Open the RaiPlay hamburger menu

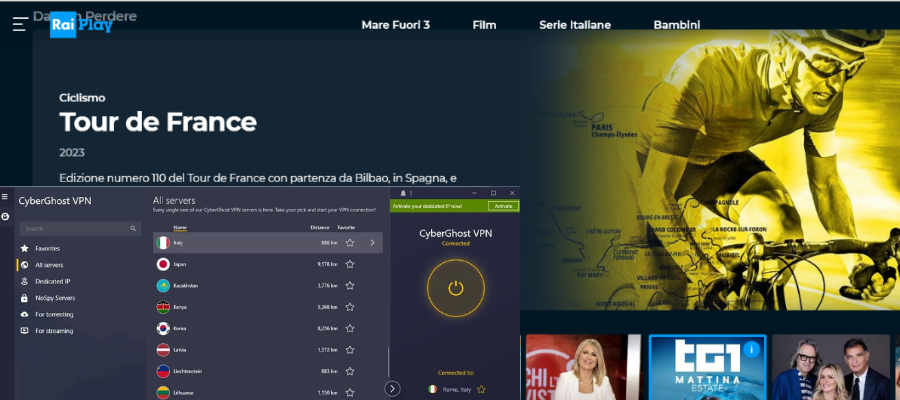click(x=20, y=24)
